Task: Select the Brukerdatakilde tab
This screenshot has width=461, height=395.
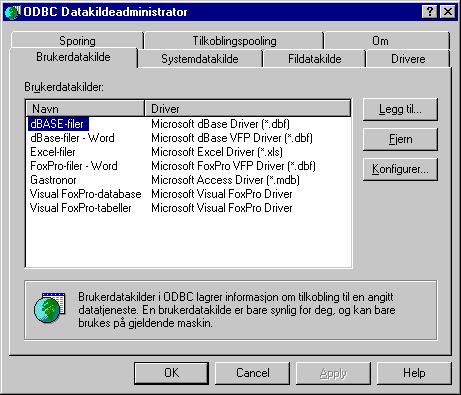Action: pos(73,57)
